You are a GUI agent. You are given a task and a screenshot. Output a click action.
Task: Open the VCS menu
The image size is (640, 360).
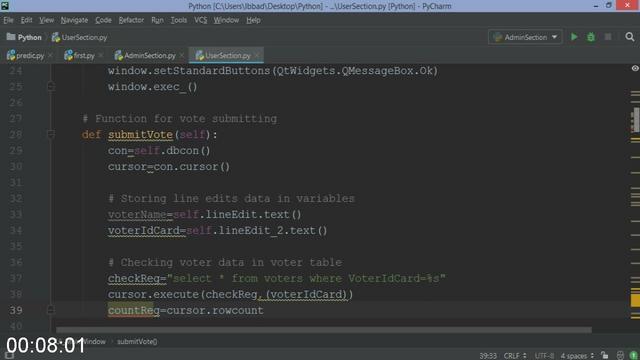click(200, 20)
